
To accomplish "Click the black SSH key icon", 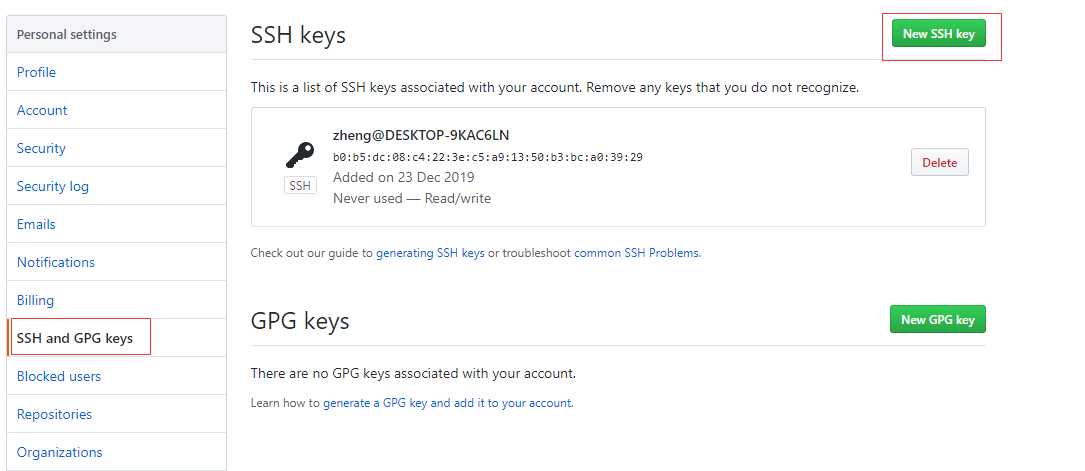I will (300, 156).
